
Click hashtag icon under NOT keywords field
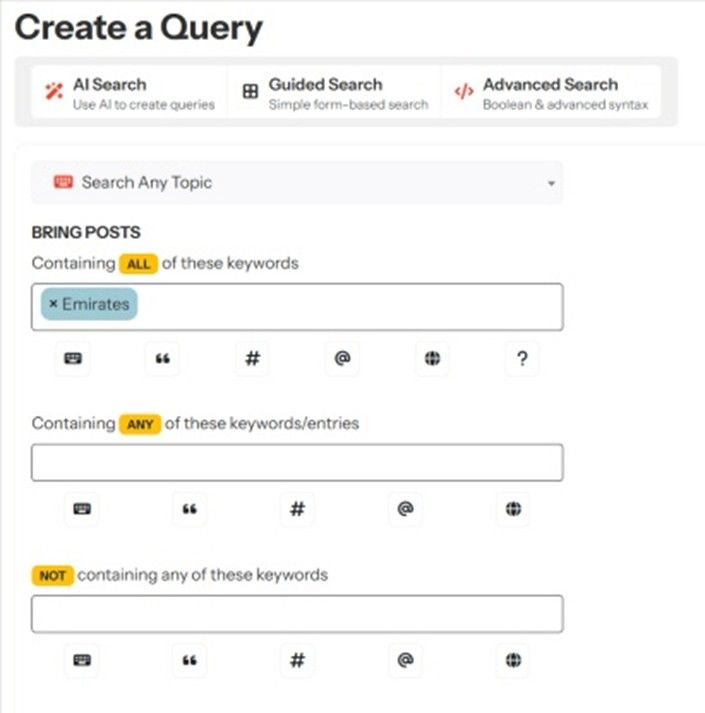click(x=297, y=660)
